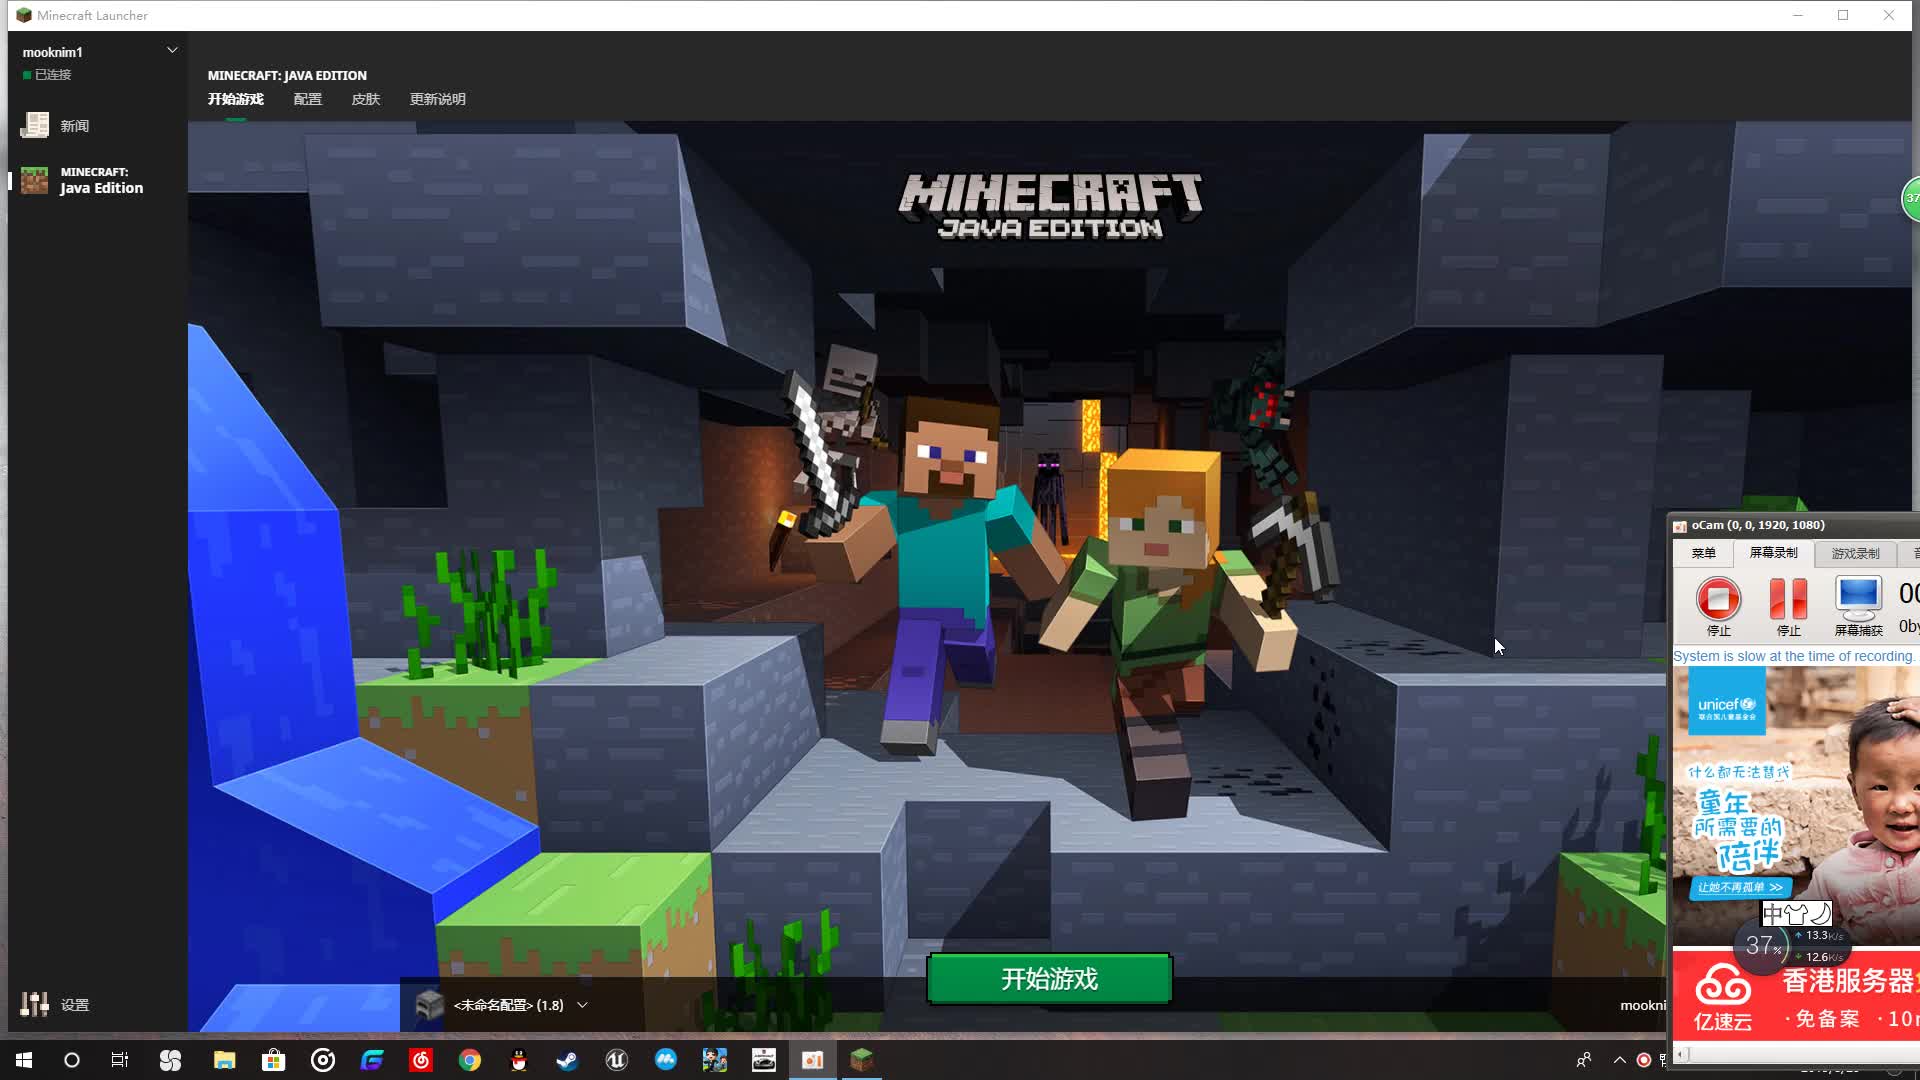Viewport: 1920px width, 1080px height.
Task: Open the 更新说明 tab
Action: point(437,99)
